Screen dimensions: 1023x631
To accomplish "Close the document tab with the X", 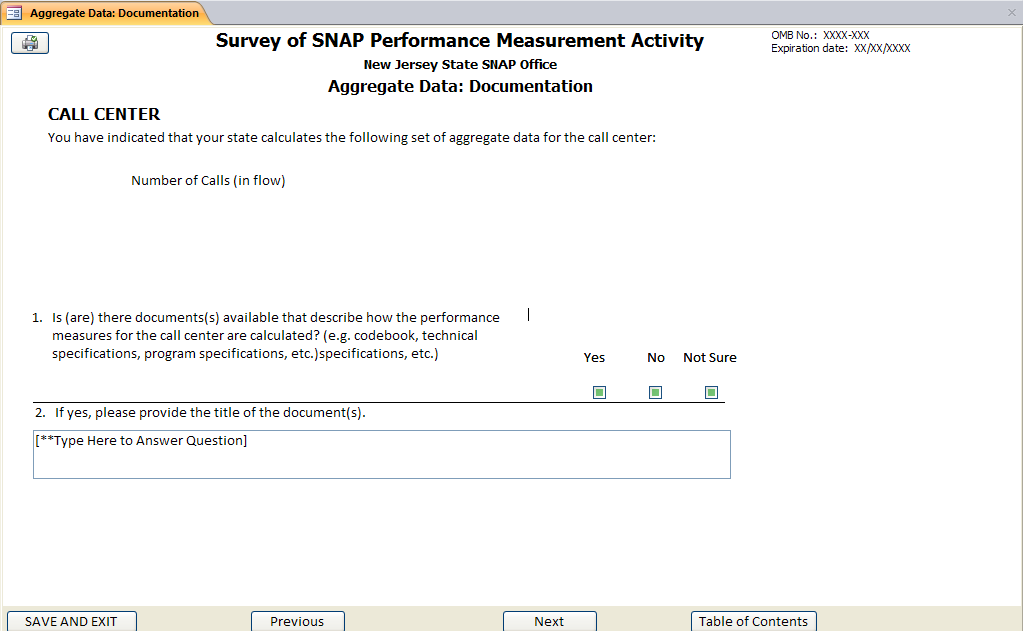I will pos(1011,12).
